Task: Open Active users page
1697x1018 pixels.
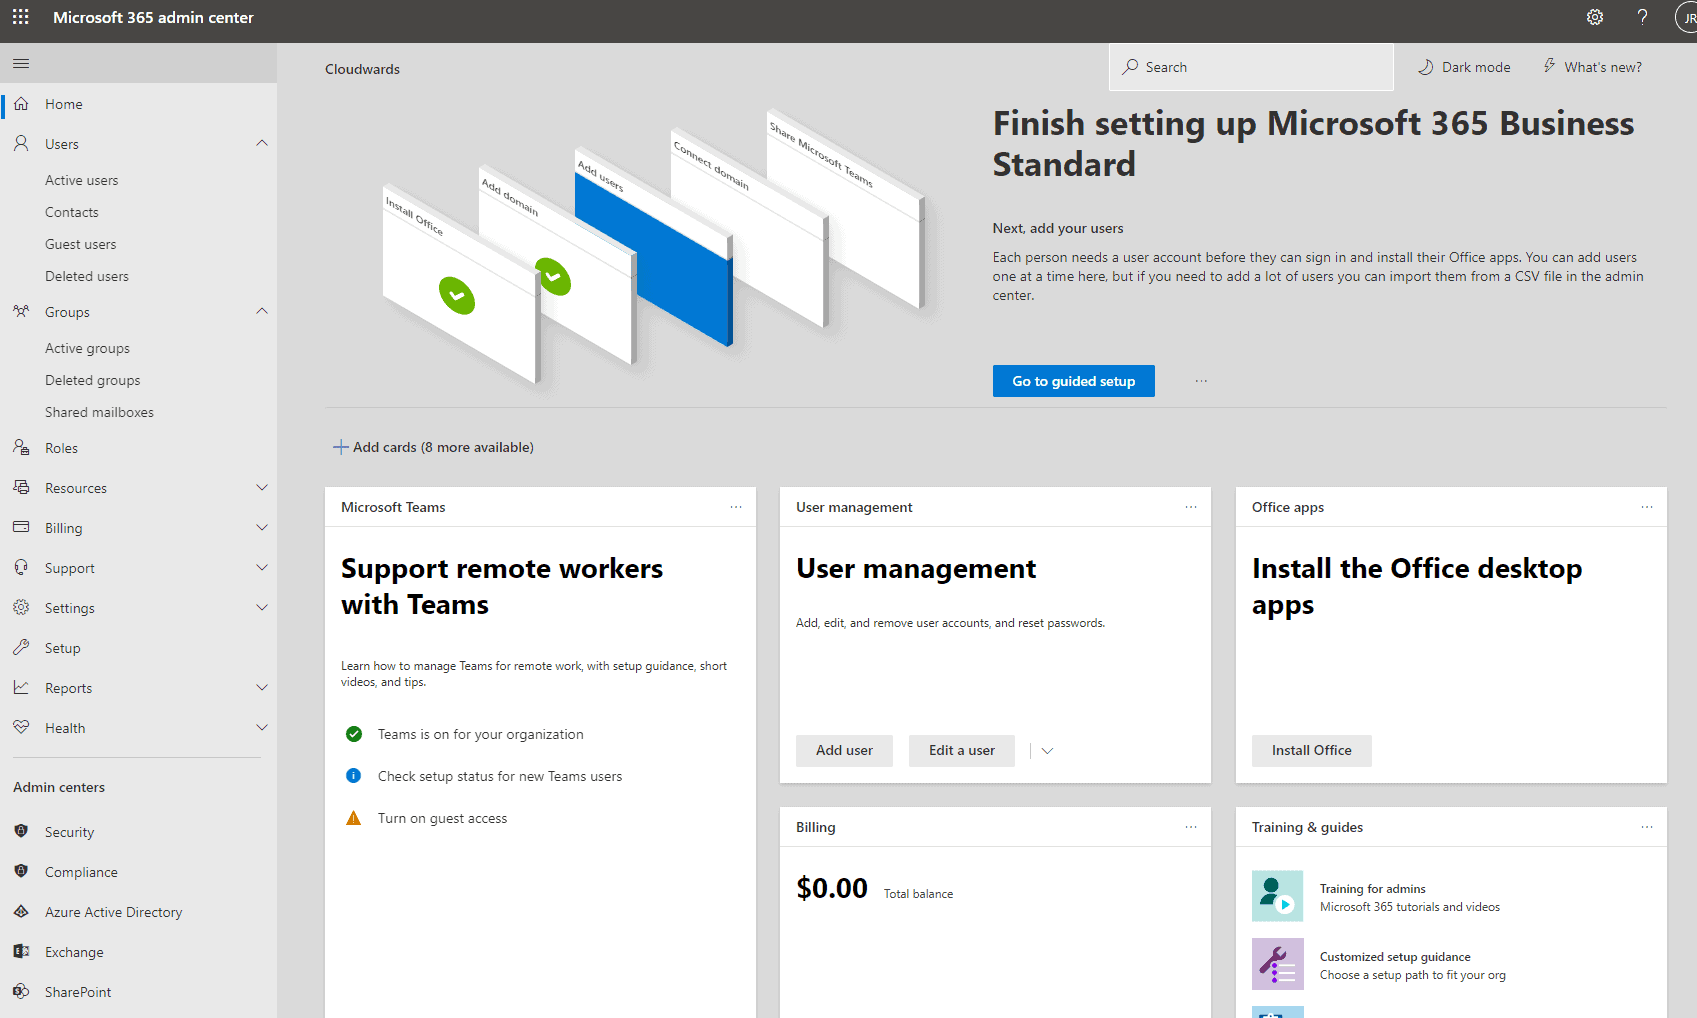Action: [82, 180]
